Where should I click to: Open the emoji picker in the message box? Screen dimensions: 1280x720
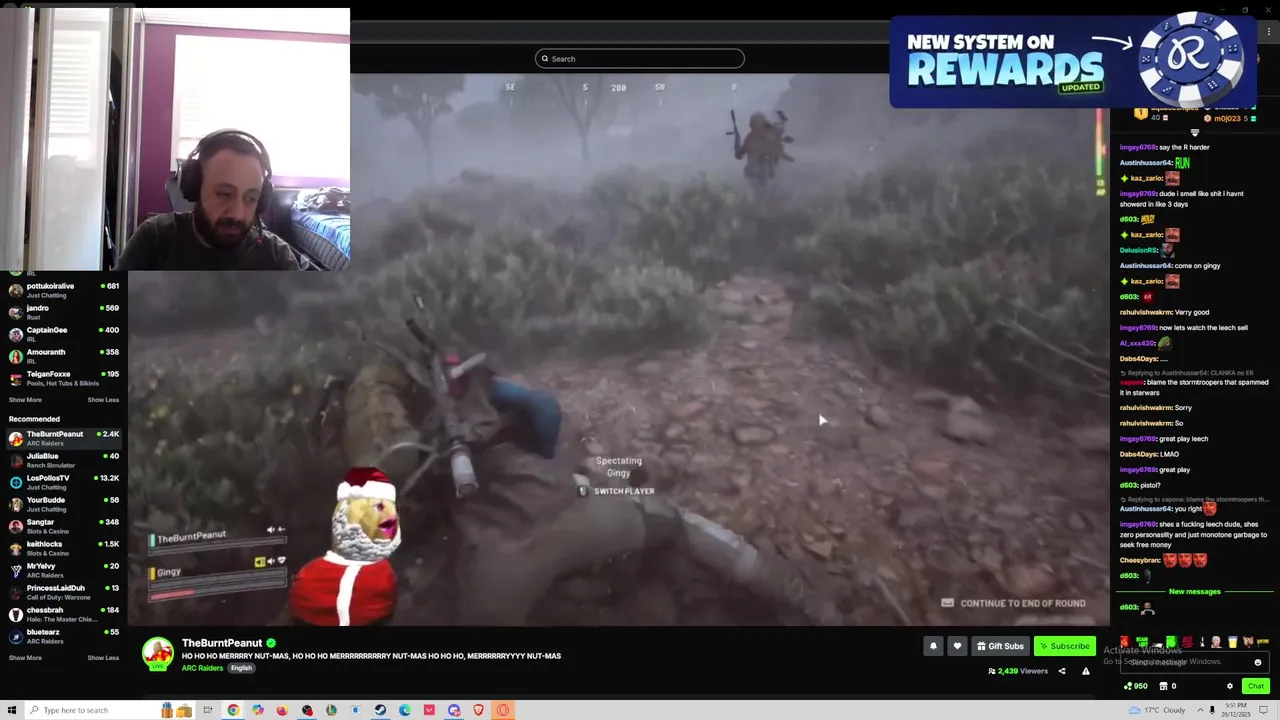point(1258,662)
